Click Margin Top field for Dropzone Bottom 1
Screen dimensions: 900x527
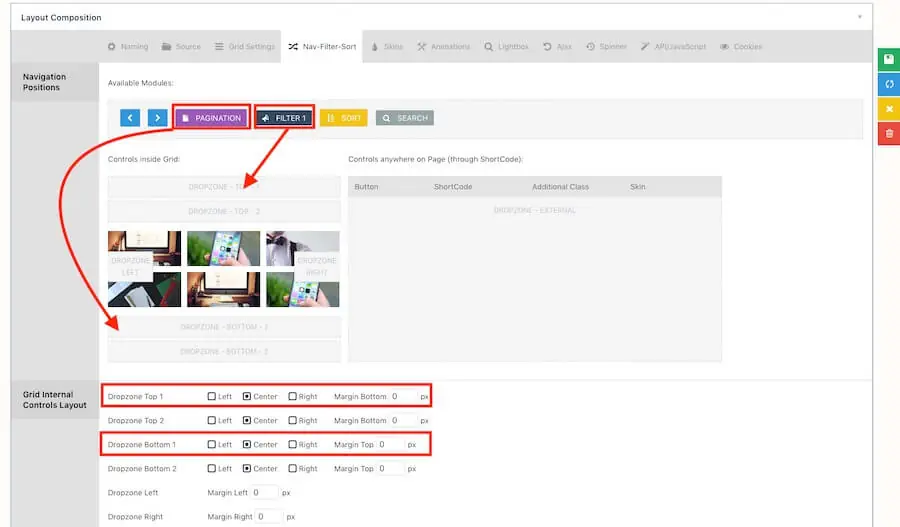tap(390, 444)
